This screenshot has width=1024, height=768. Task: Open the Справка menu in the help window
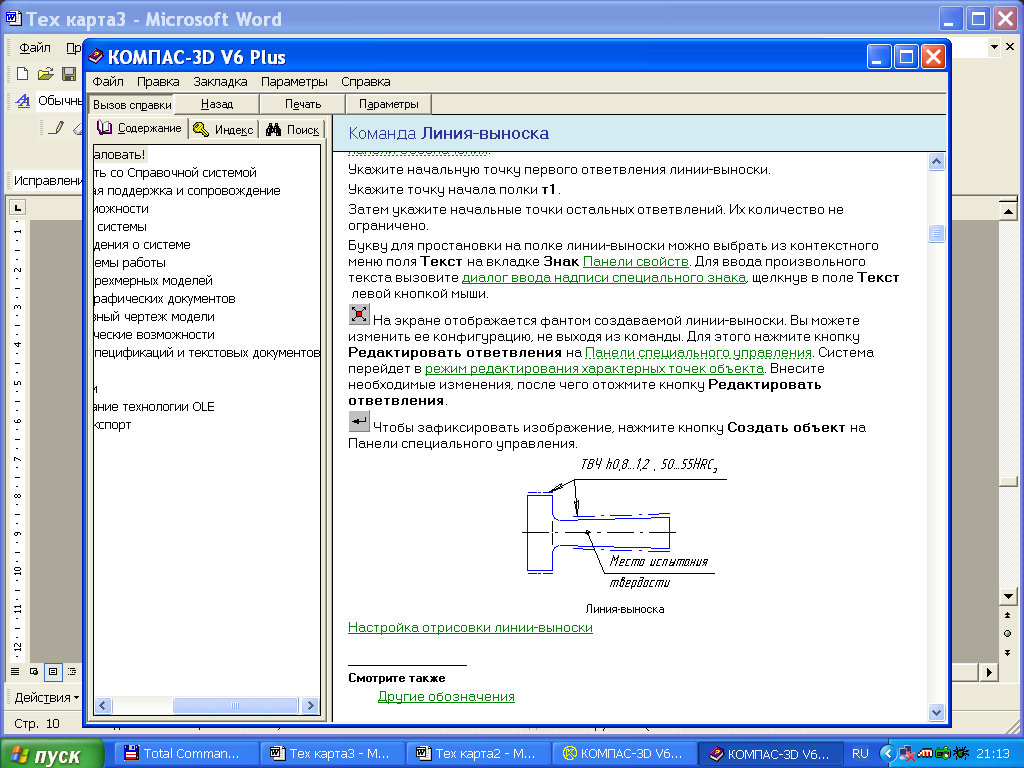[366, 82]
